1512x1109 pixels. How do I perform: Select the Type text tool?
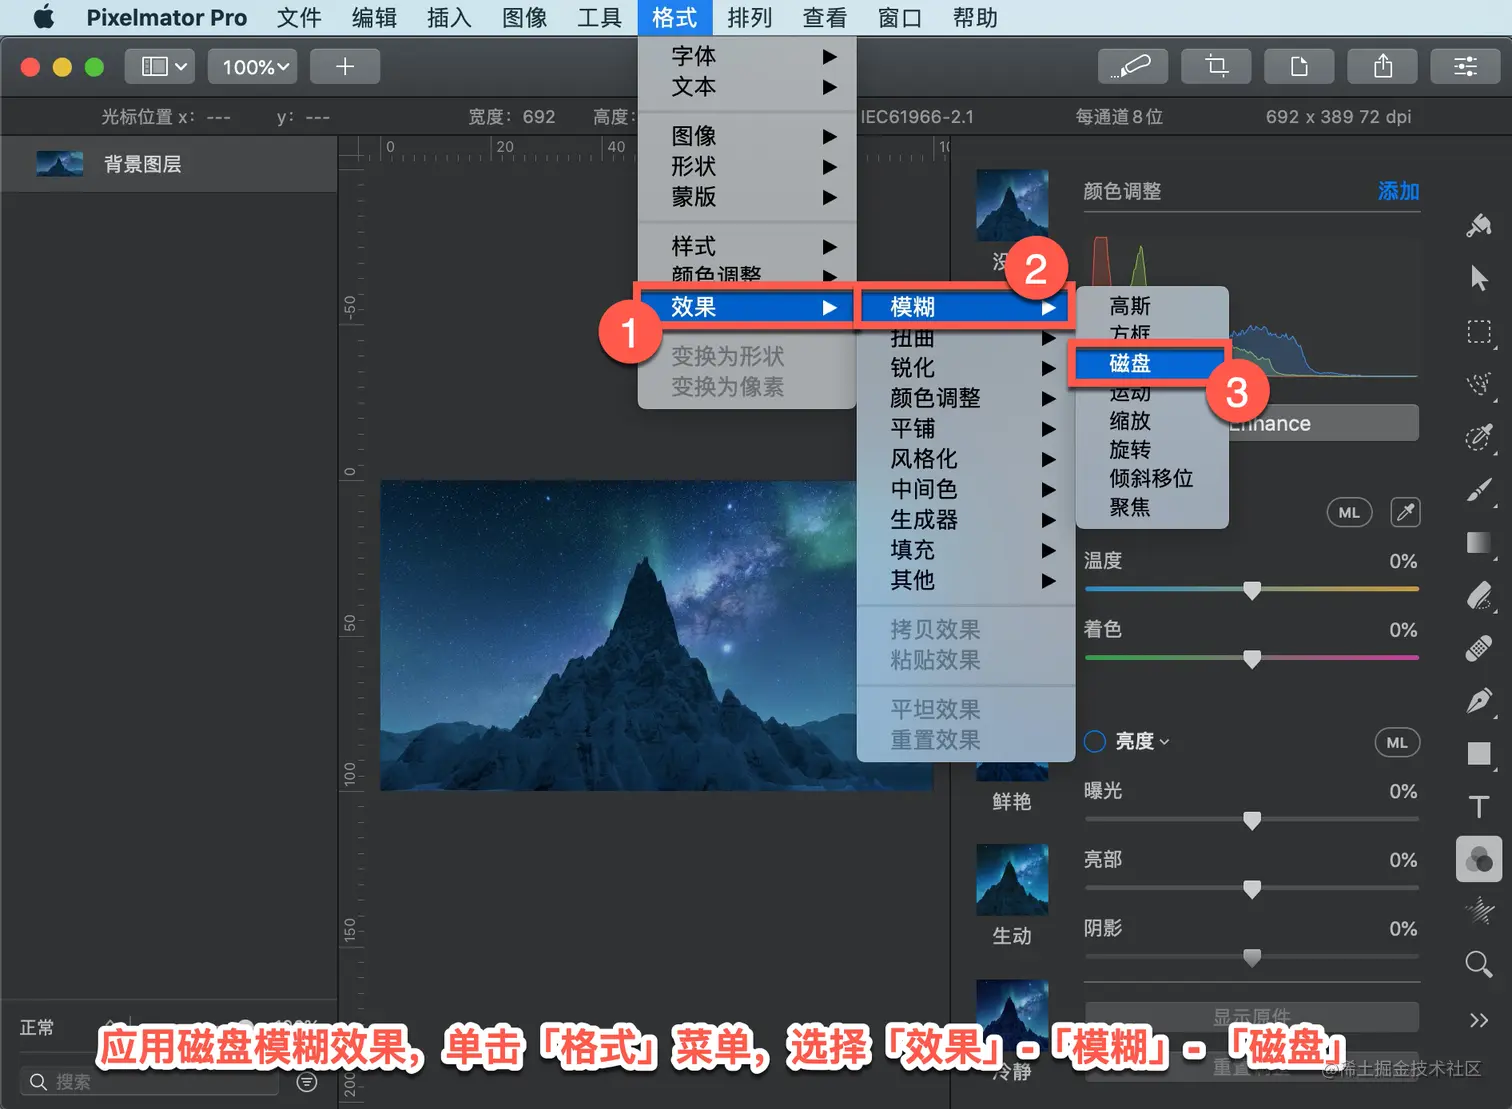1479,807
